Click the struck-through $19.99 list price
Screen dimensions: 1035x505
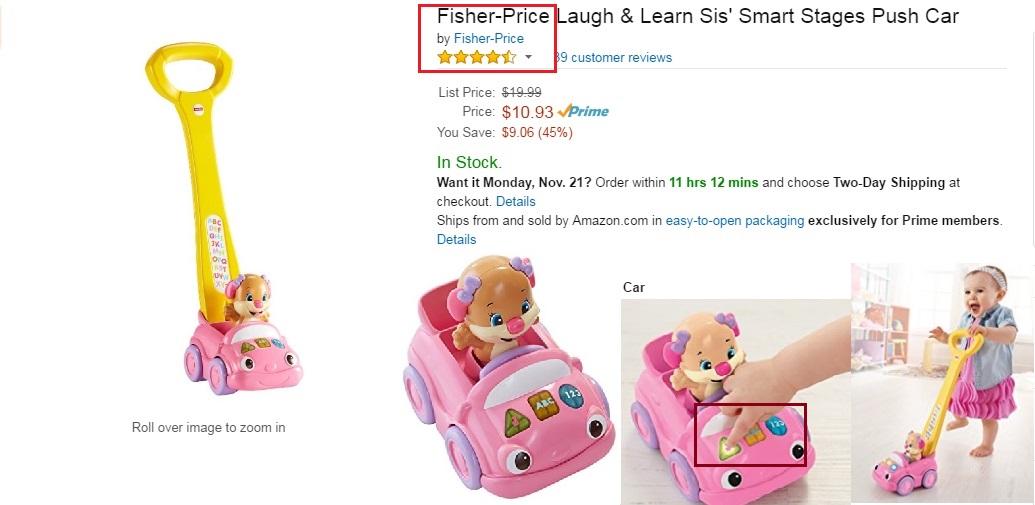521,92
